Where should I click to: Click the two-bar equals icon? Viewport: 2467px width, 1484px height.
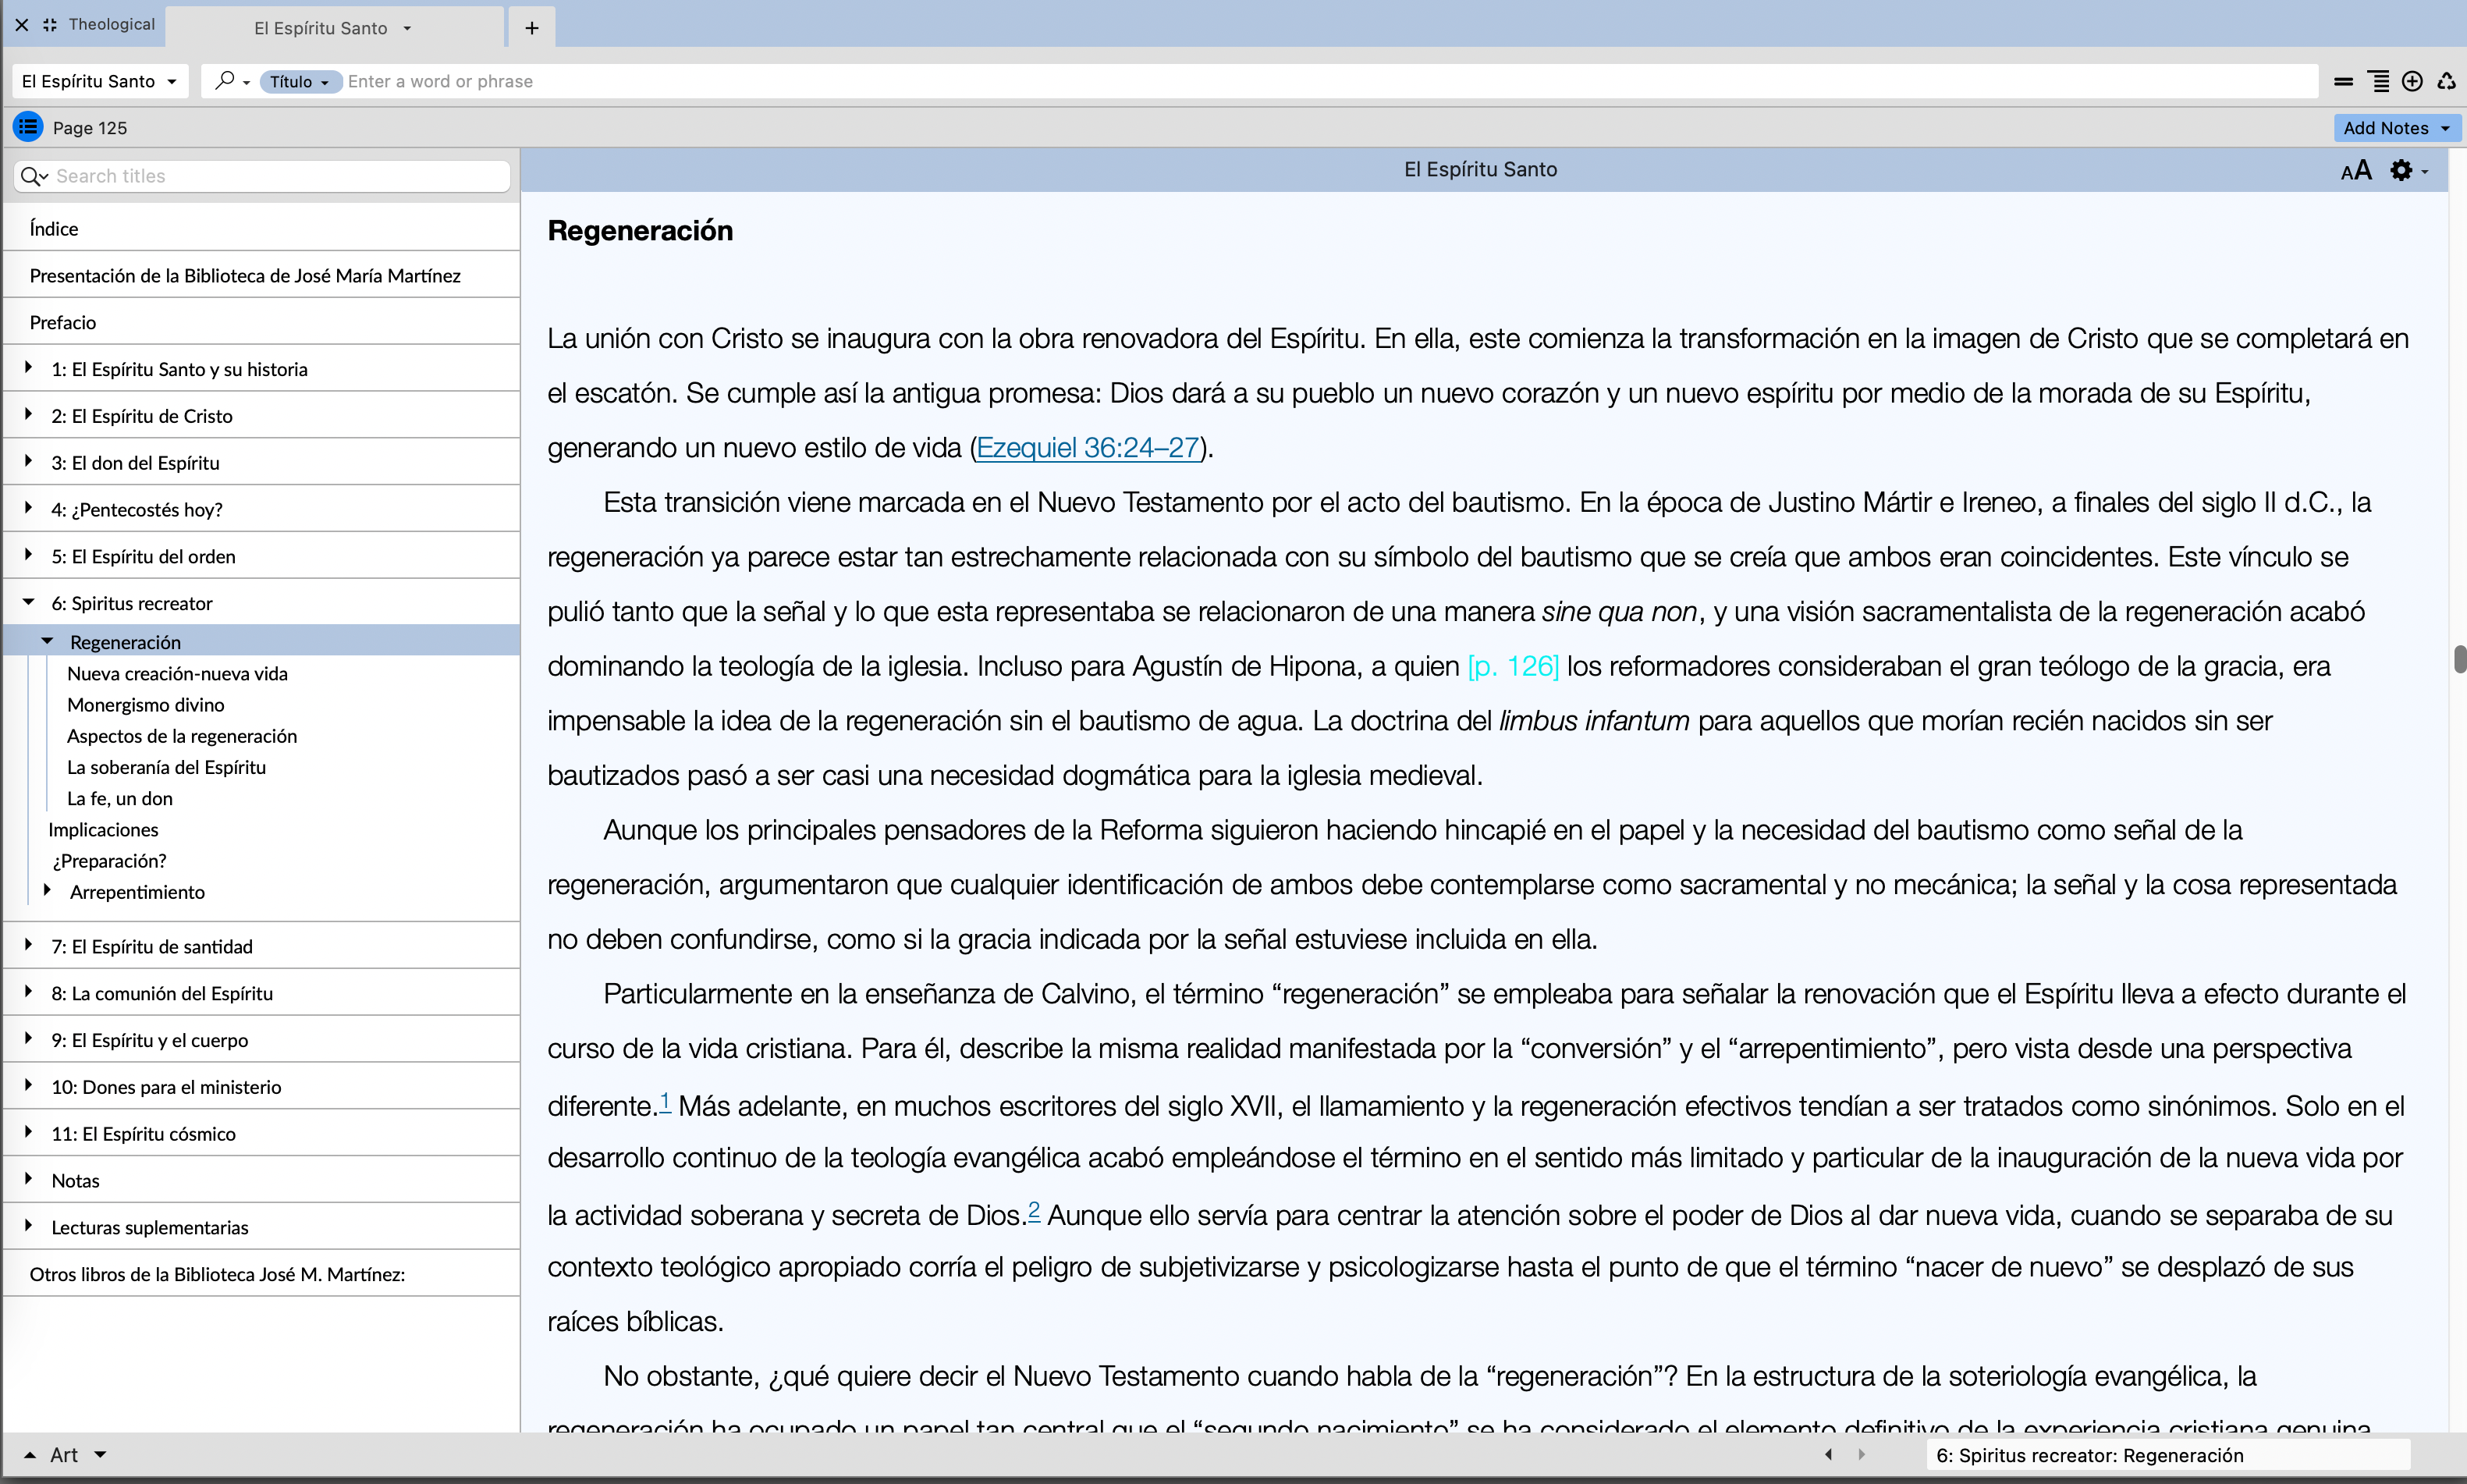(x=2343, y=81)
